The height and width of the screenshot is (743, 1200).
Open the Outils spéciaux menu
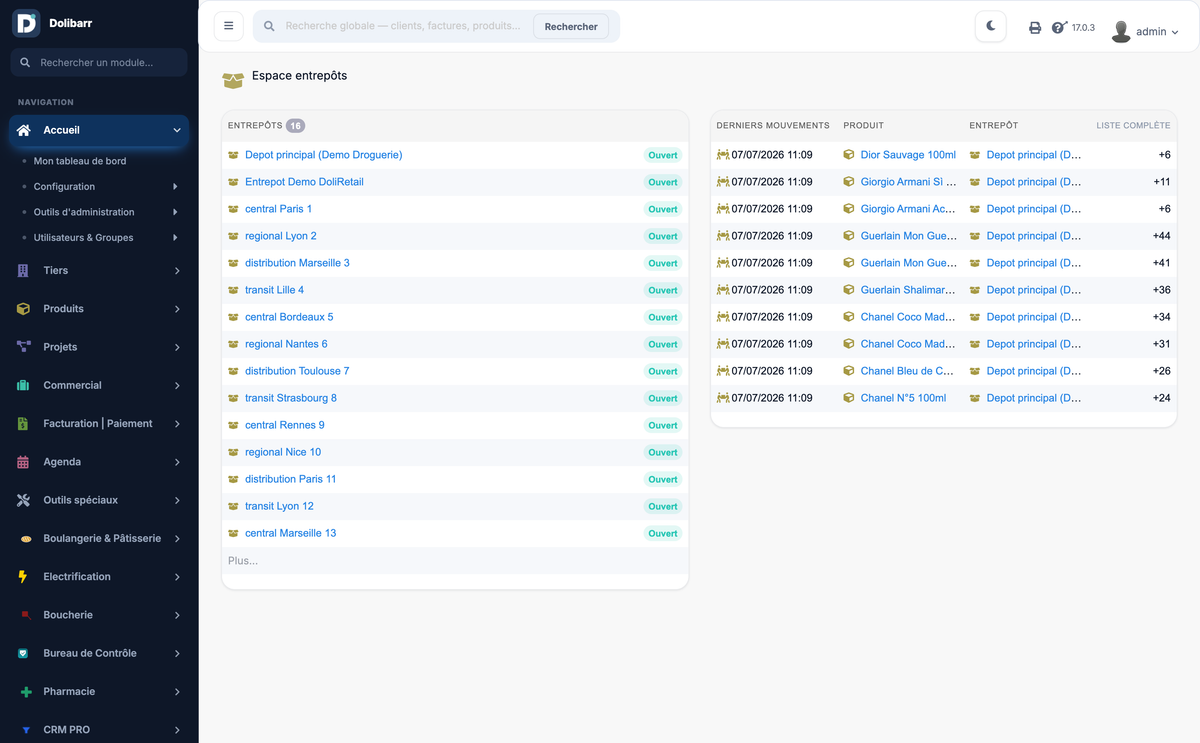tap(99, 500)
